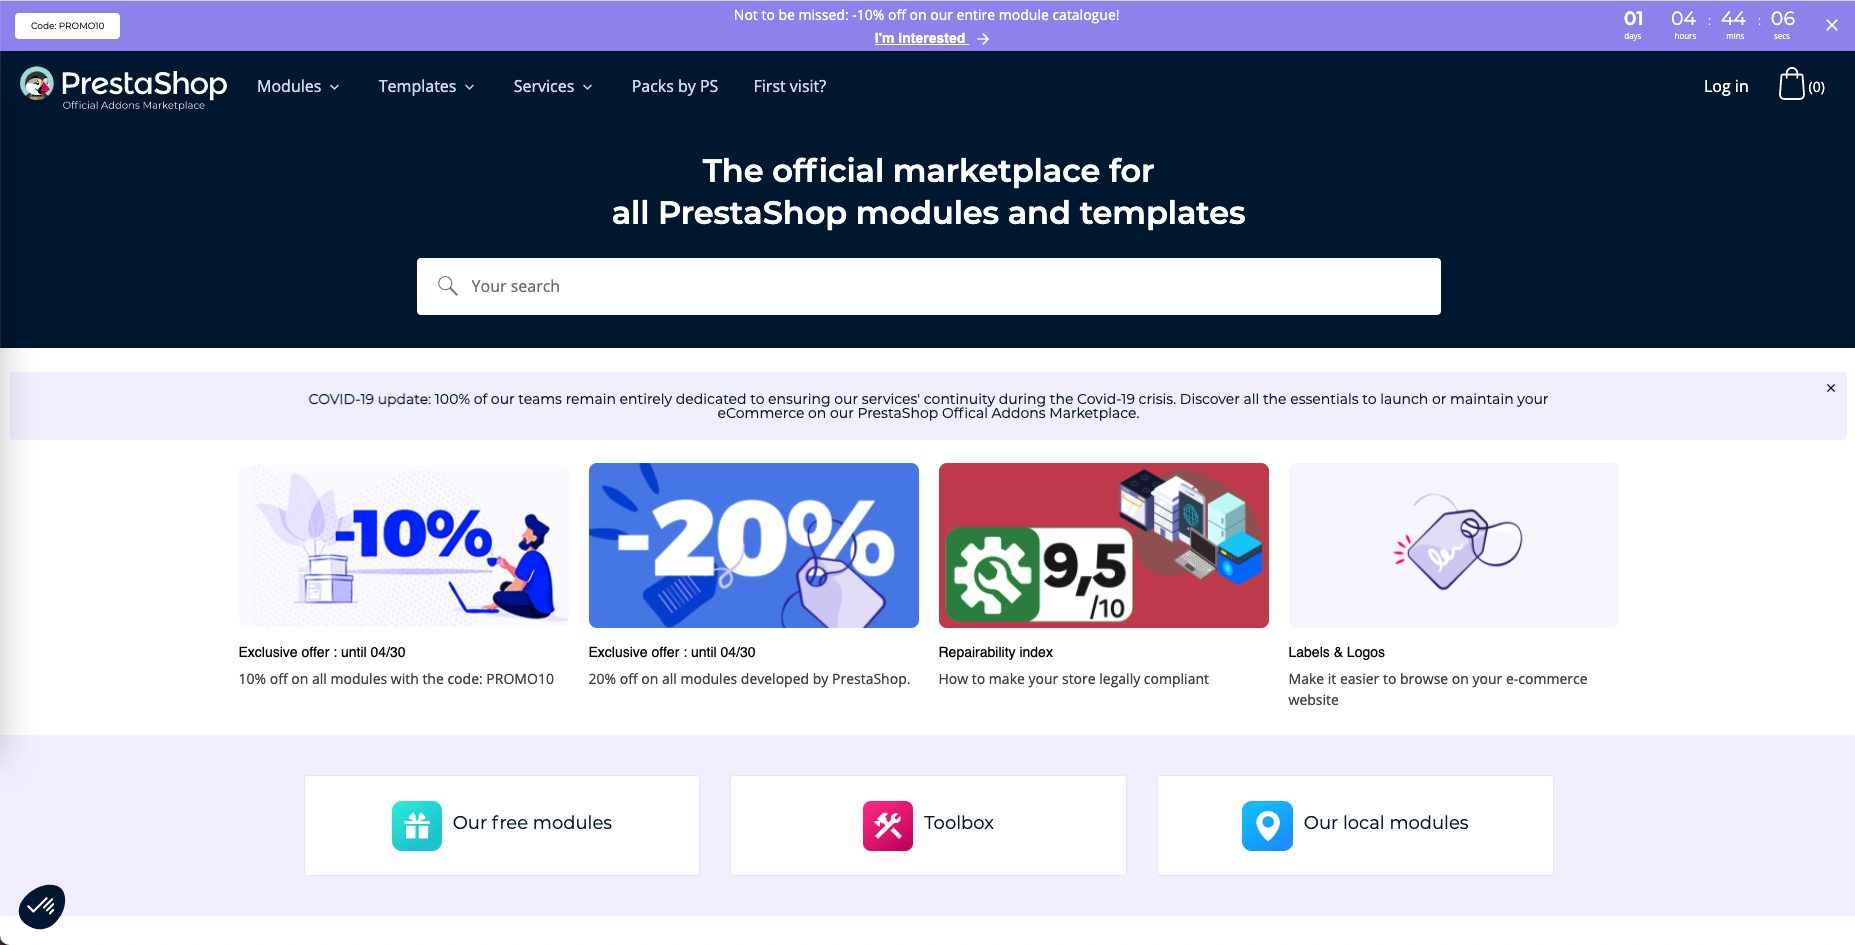Open the round checkmark widget at the bottom left
Viewport: 1855px width, 945px height.
click(42, 907)
